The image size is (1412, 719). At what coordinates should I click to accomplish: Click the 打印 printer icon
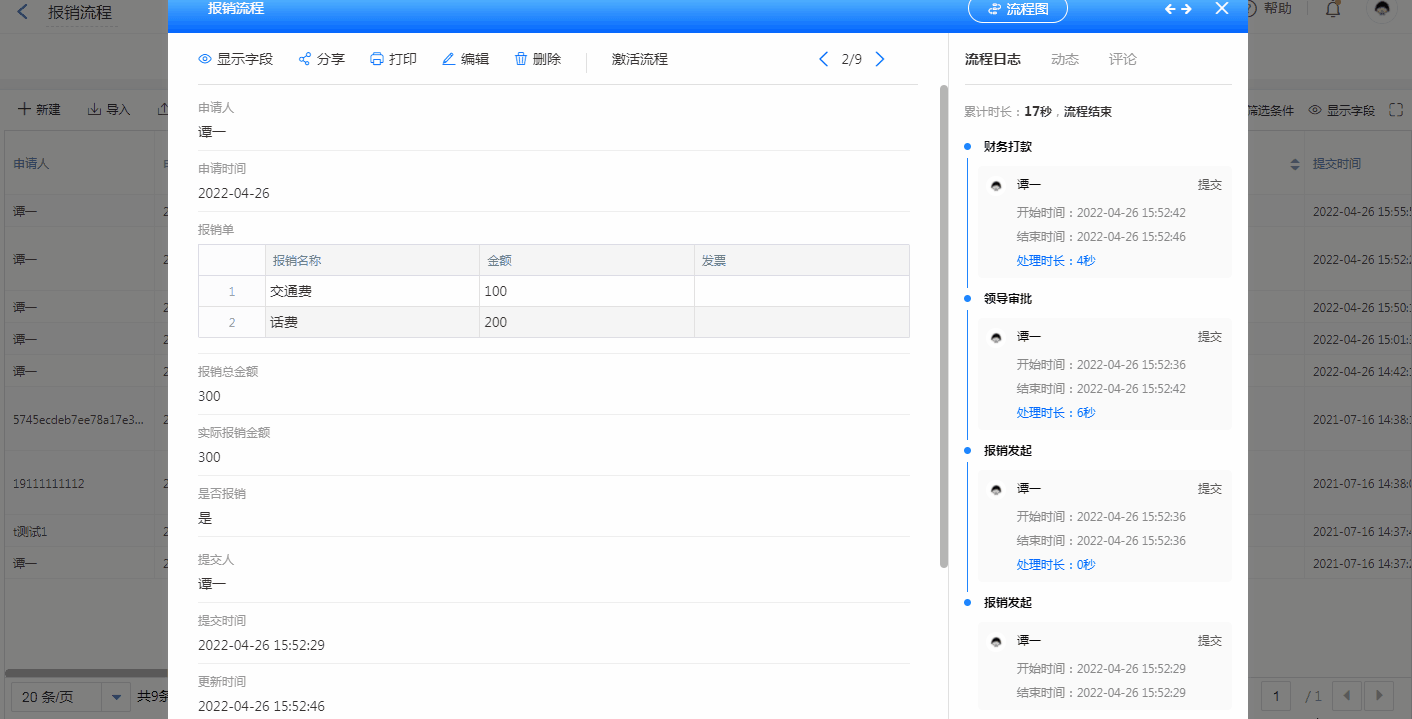[x=377, y=59]
